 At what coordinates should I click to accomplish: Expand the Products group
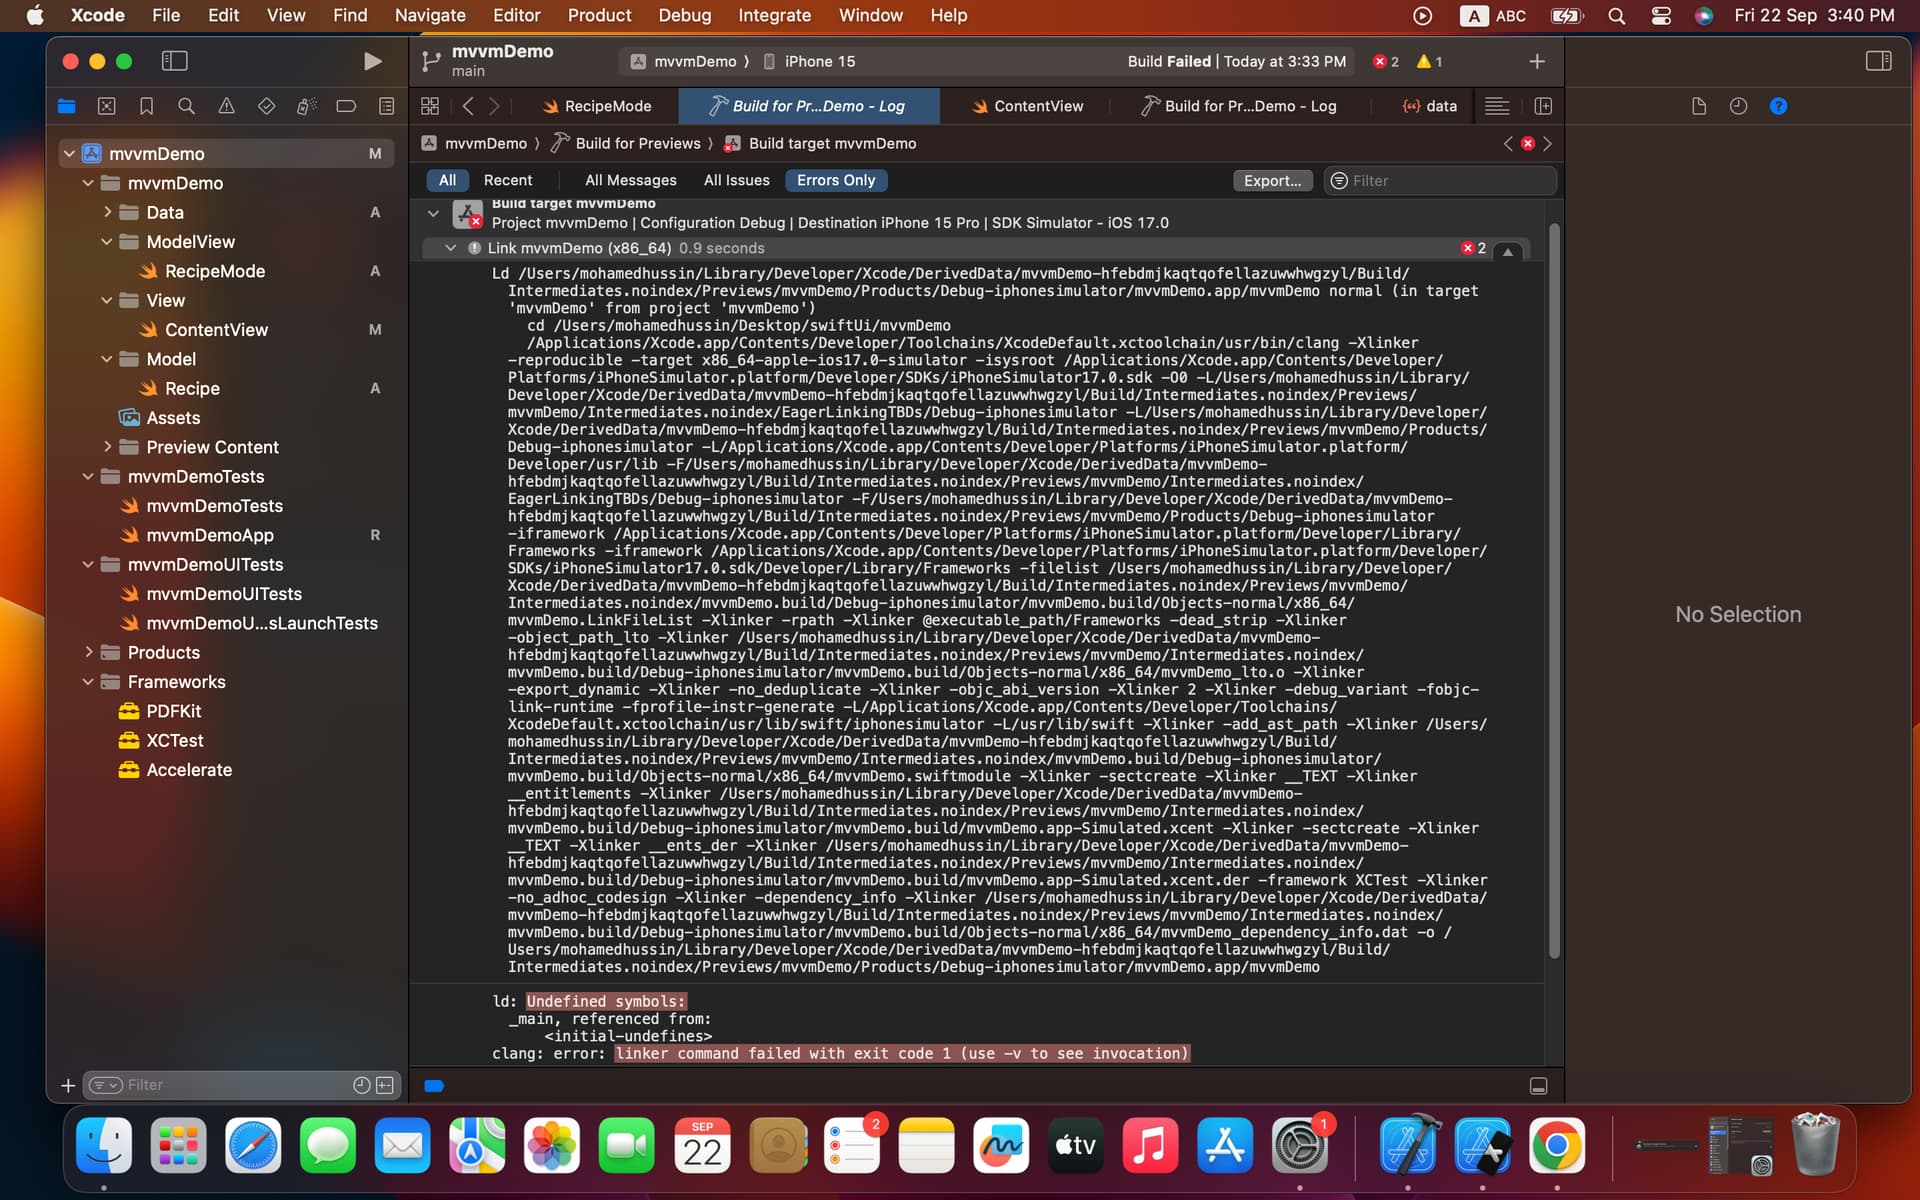click(x=88, y=652)
